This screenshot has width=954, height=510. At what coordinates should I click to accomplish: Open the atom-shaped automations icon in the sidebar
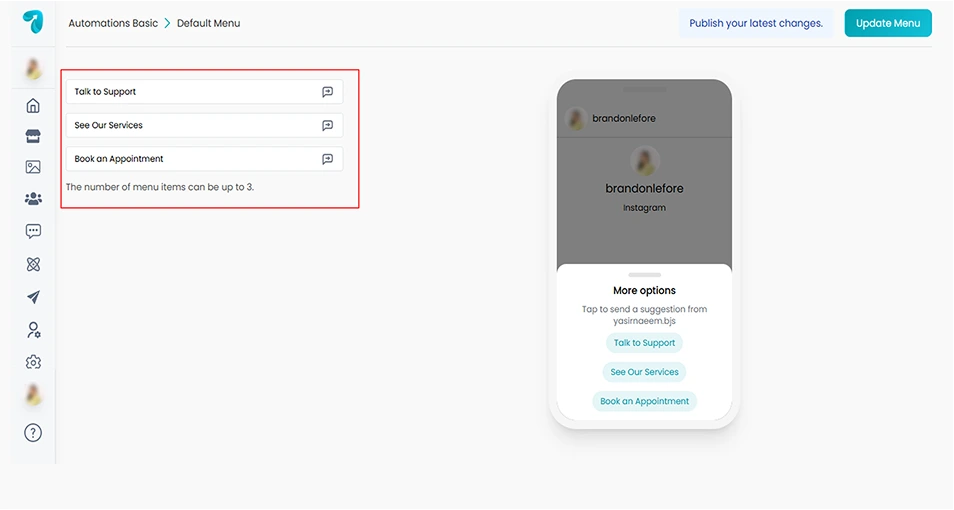tap(33, 264)
